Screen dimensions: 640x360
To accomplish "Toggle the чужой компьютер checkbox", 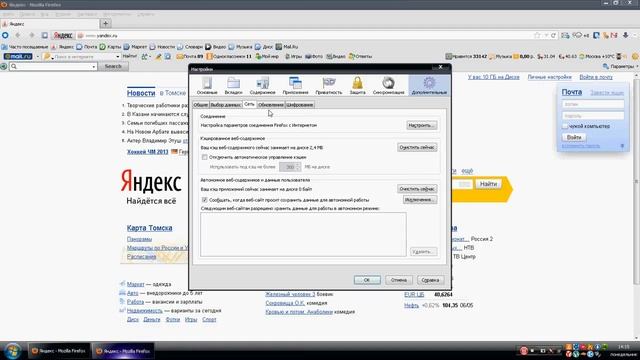I will click(x=565, y=127).
